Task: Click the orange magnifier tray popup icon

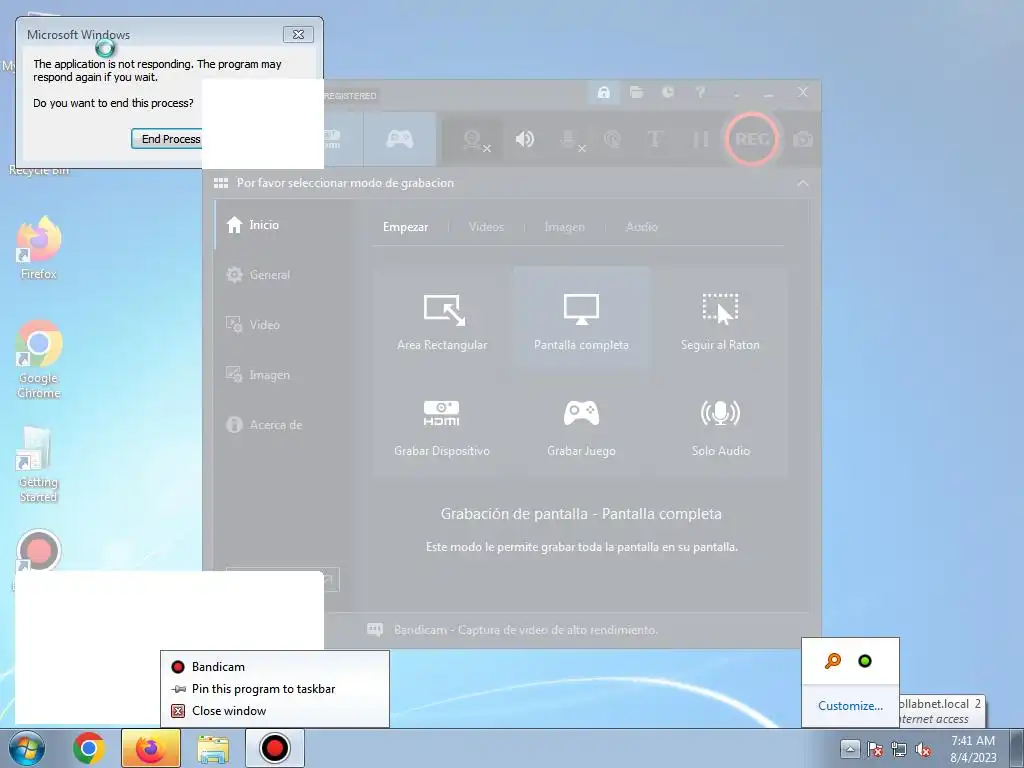Action: (x=833, y=661)
